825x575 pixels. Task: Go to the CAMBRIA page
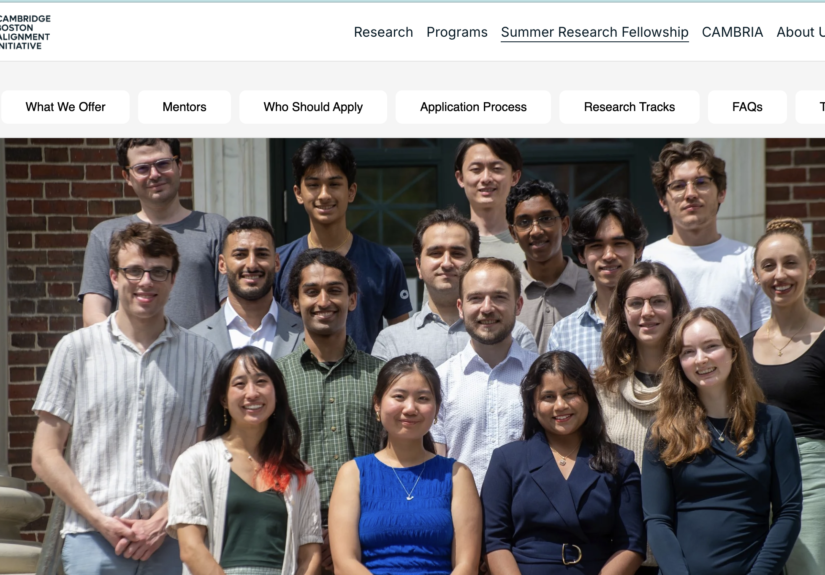coord(732,32)
